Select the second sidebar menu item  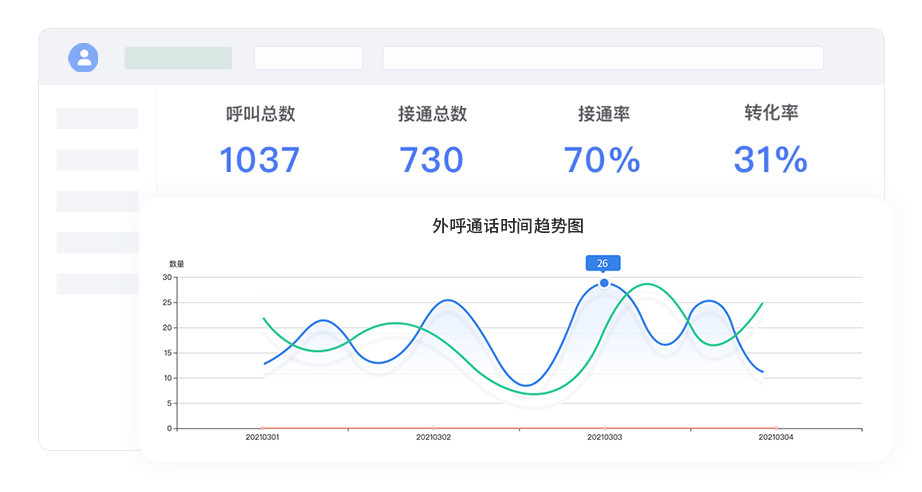tap(97, 160)
